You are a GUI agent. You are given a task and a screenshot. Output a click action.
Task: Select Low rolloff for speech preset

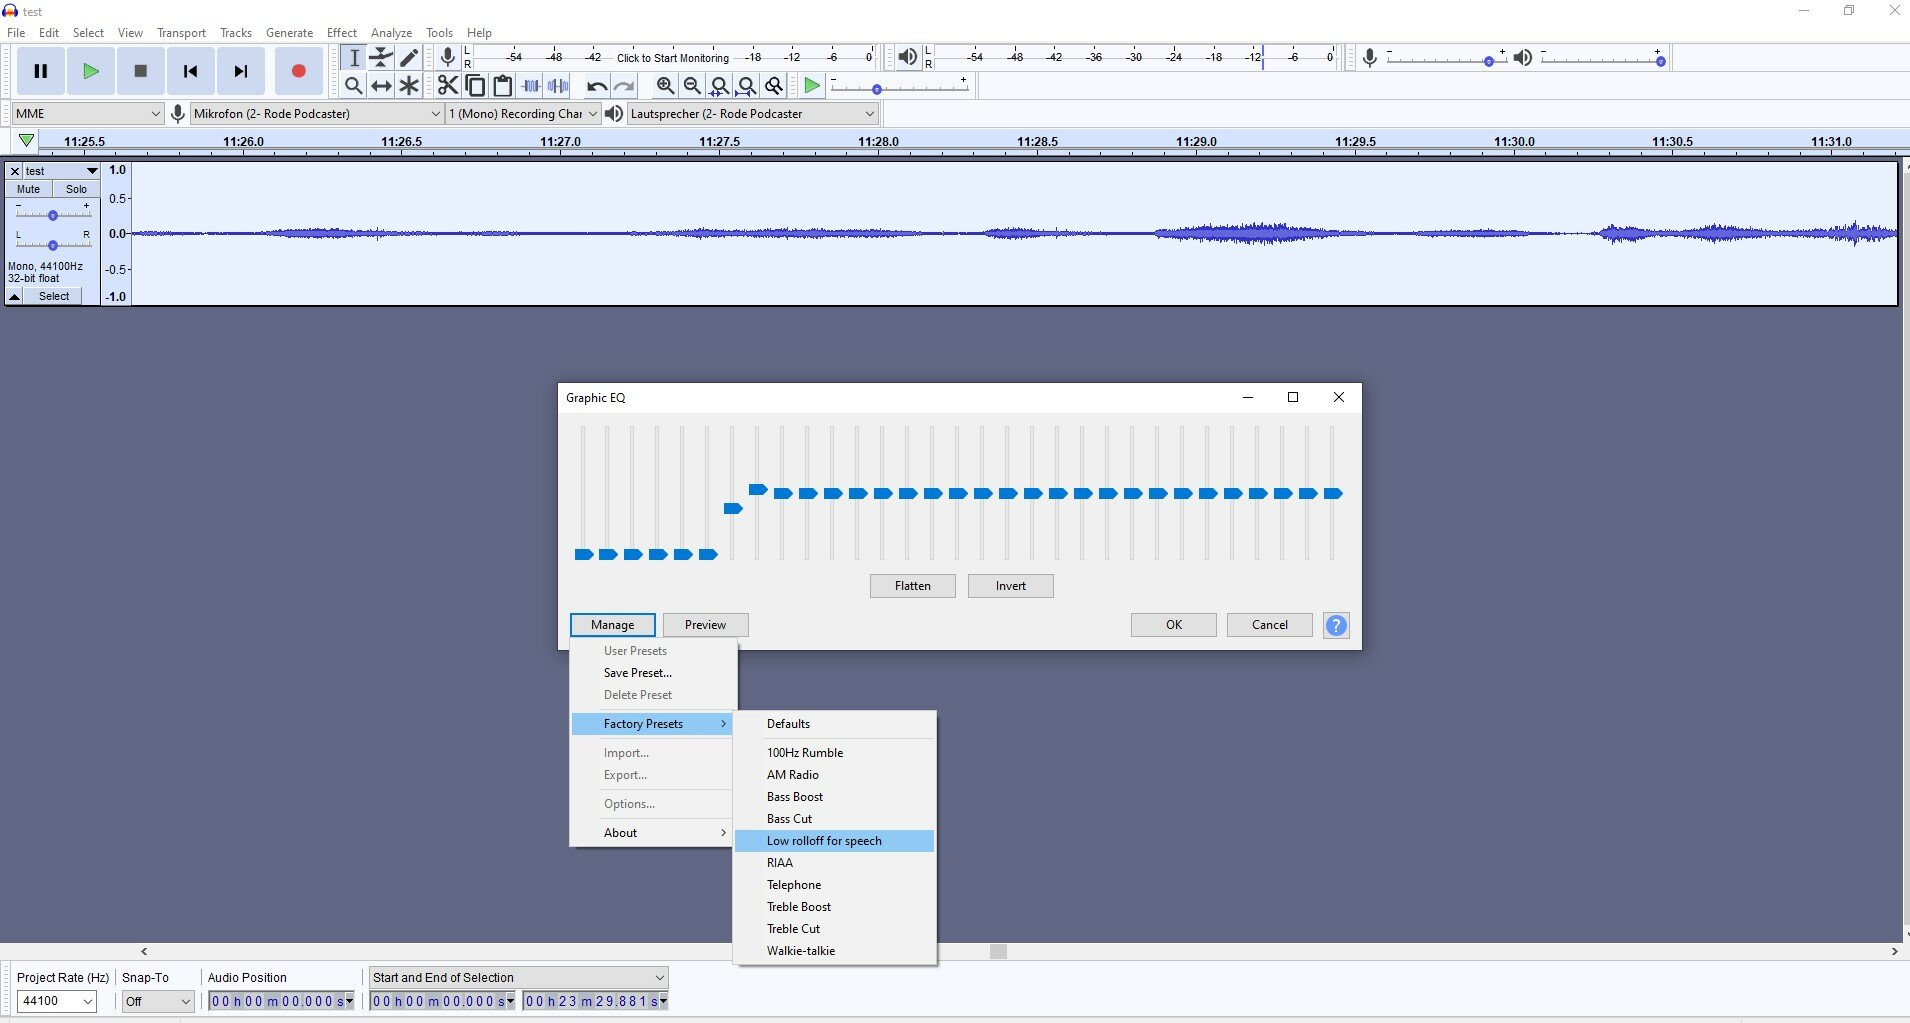834,841
